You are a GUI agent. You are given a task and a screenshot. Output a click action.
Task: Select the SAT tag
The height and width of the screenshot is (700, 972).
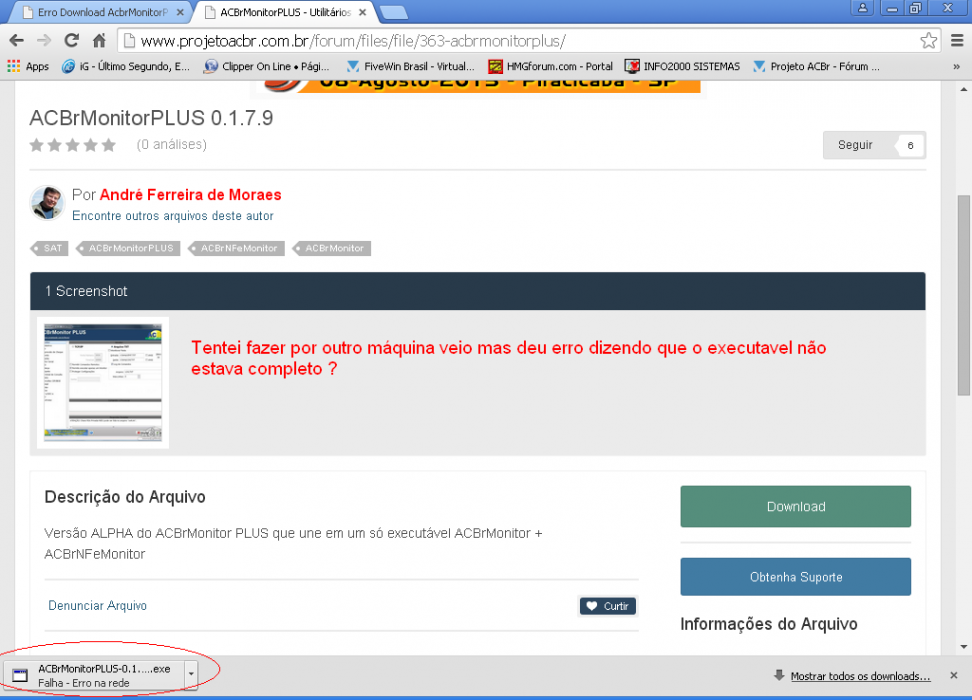coord(50,248)
